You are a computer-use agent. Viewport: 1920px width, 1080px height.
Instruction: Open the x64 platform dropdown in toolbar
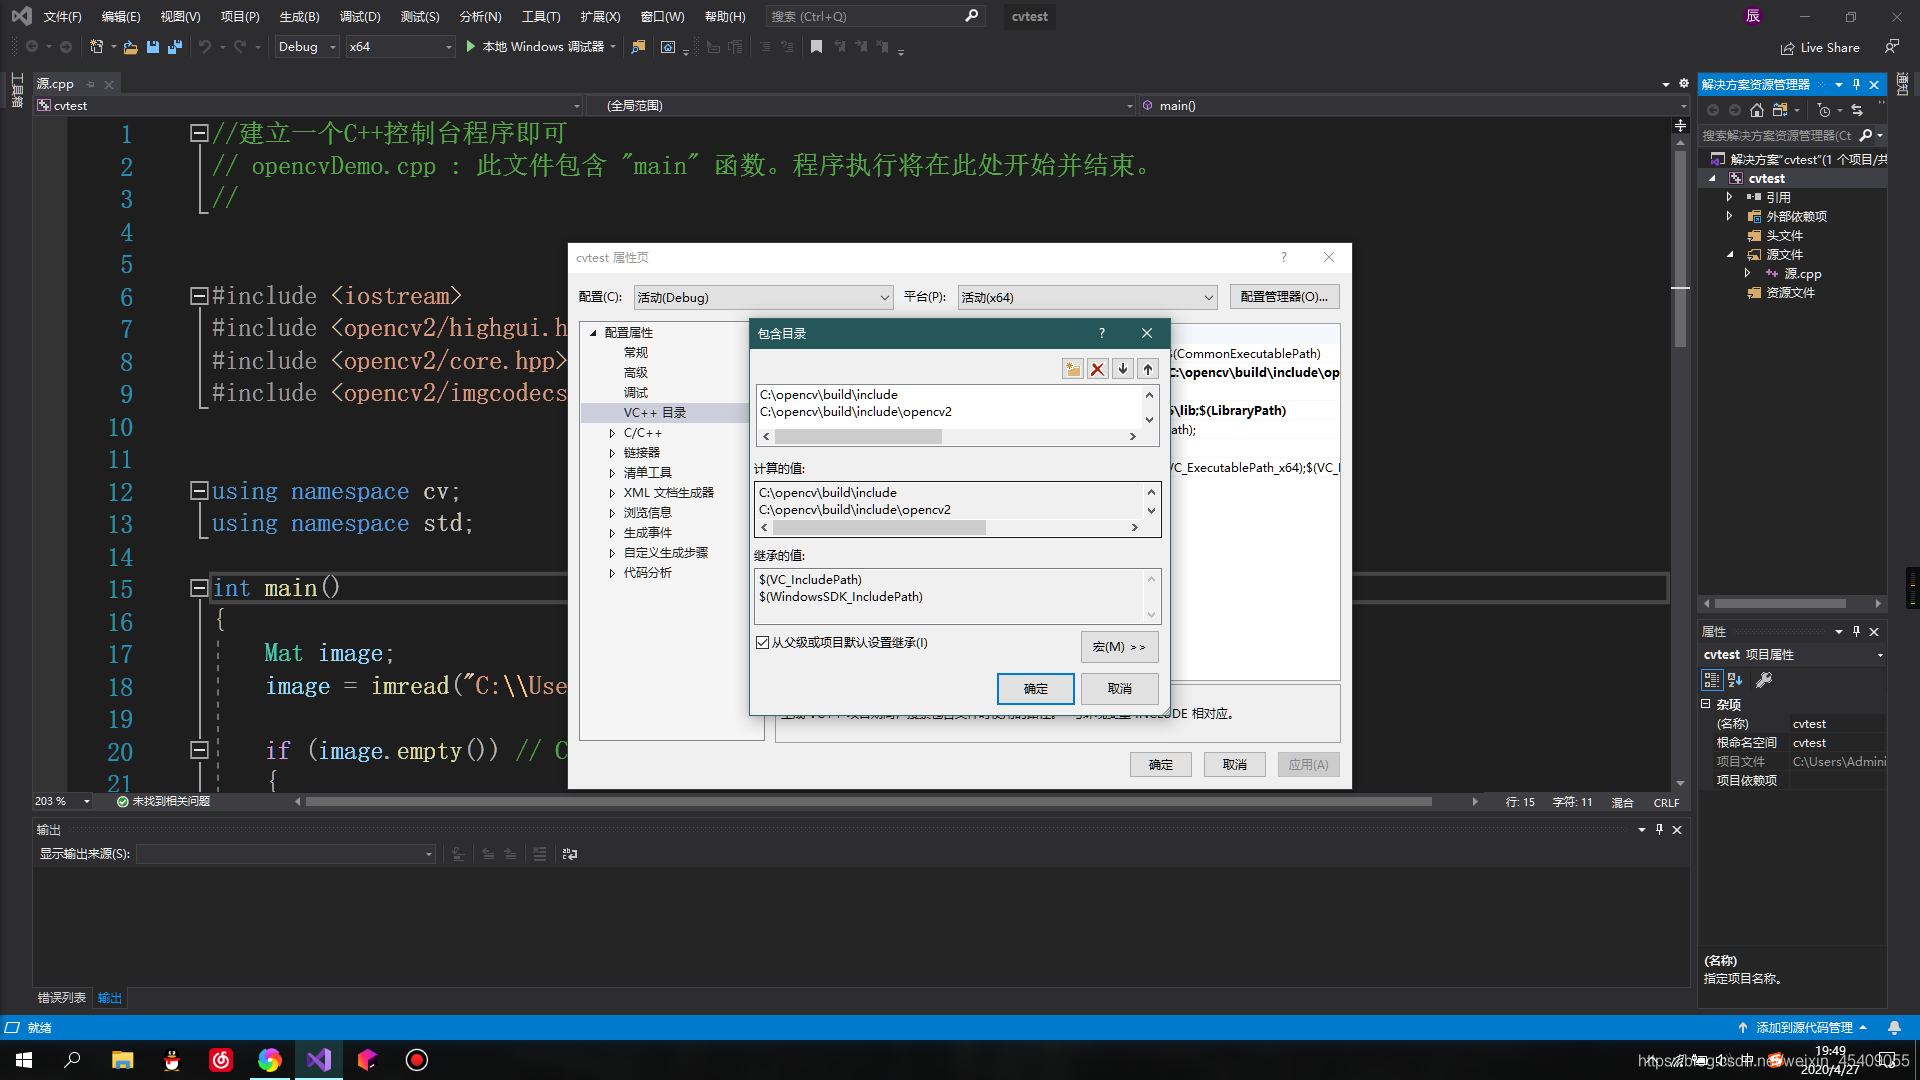[400, 47]
